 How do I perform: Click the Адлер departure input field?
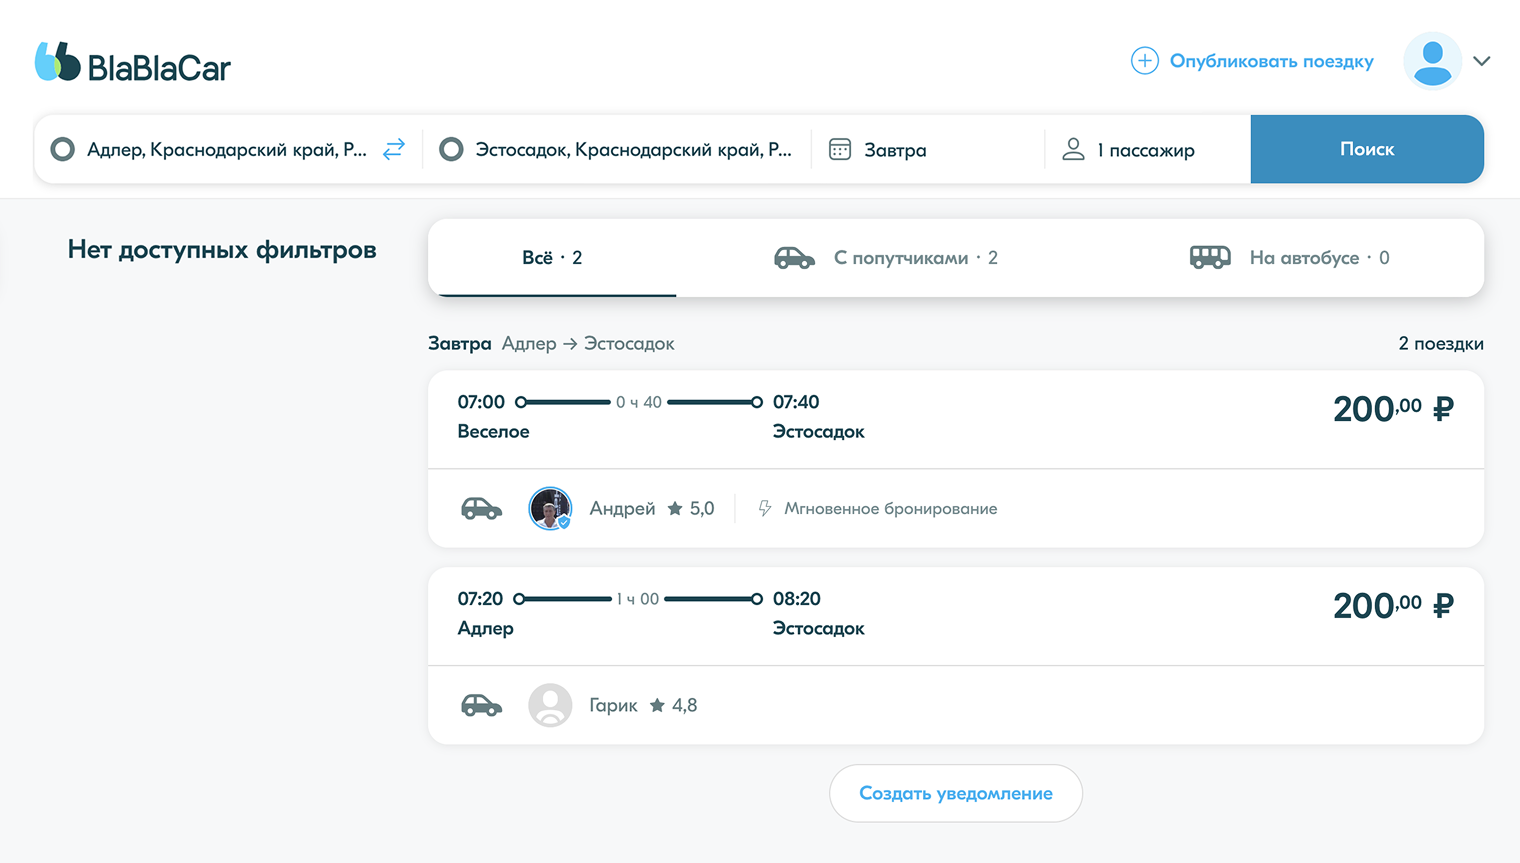226,150
